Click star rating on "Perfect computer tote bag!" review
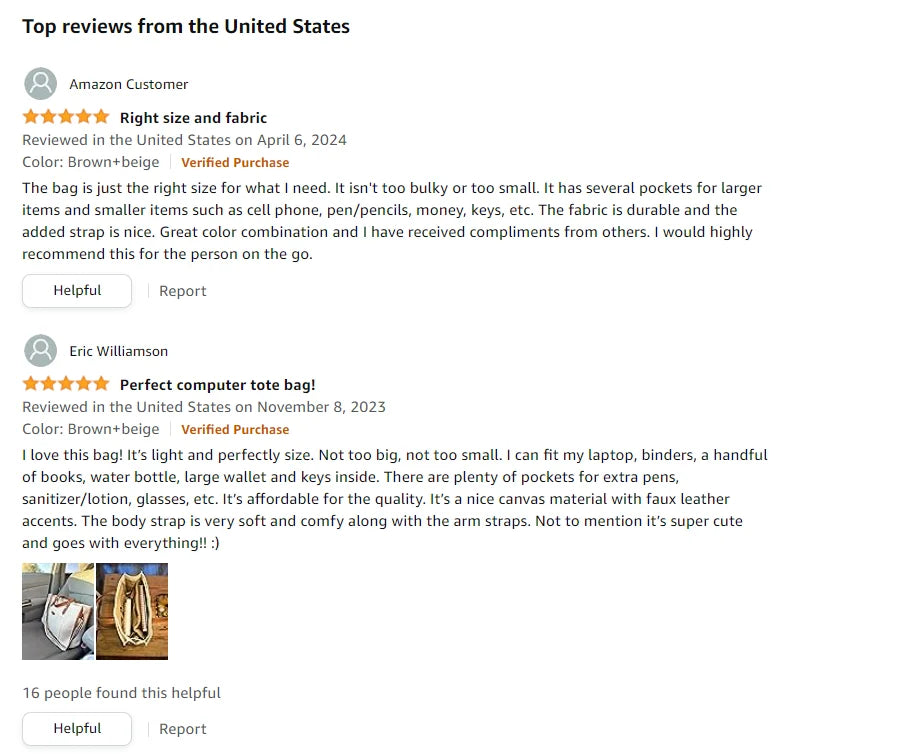The height and width of the screenshot is (754, 897). click(66, 384)
